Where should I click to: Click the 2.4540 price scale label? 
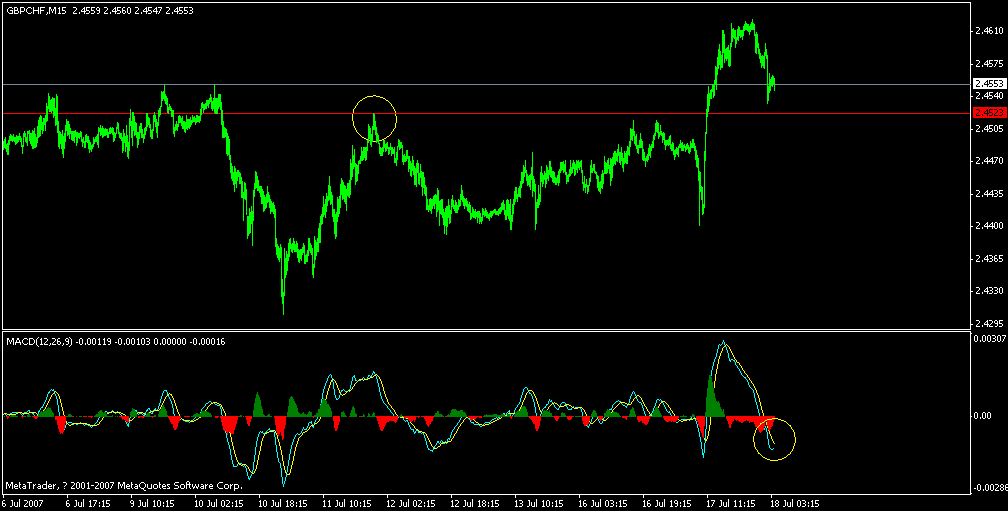point(987,96)
